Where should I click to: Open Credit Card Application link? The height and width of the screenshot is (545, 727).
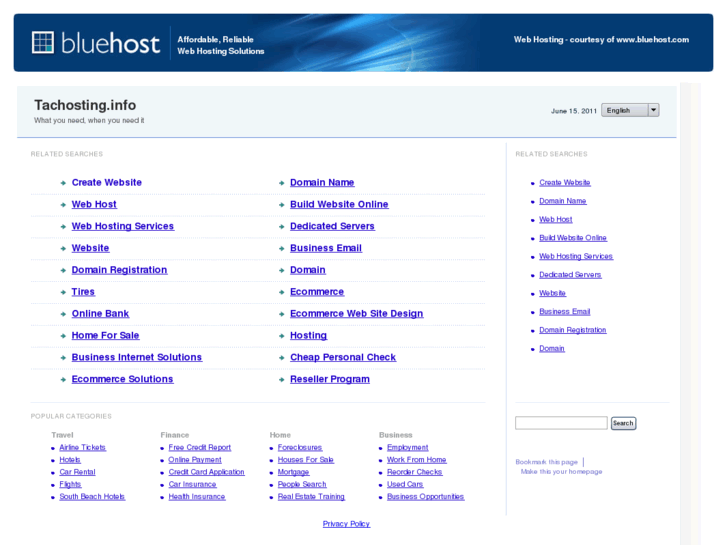click(206, 472)
